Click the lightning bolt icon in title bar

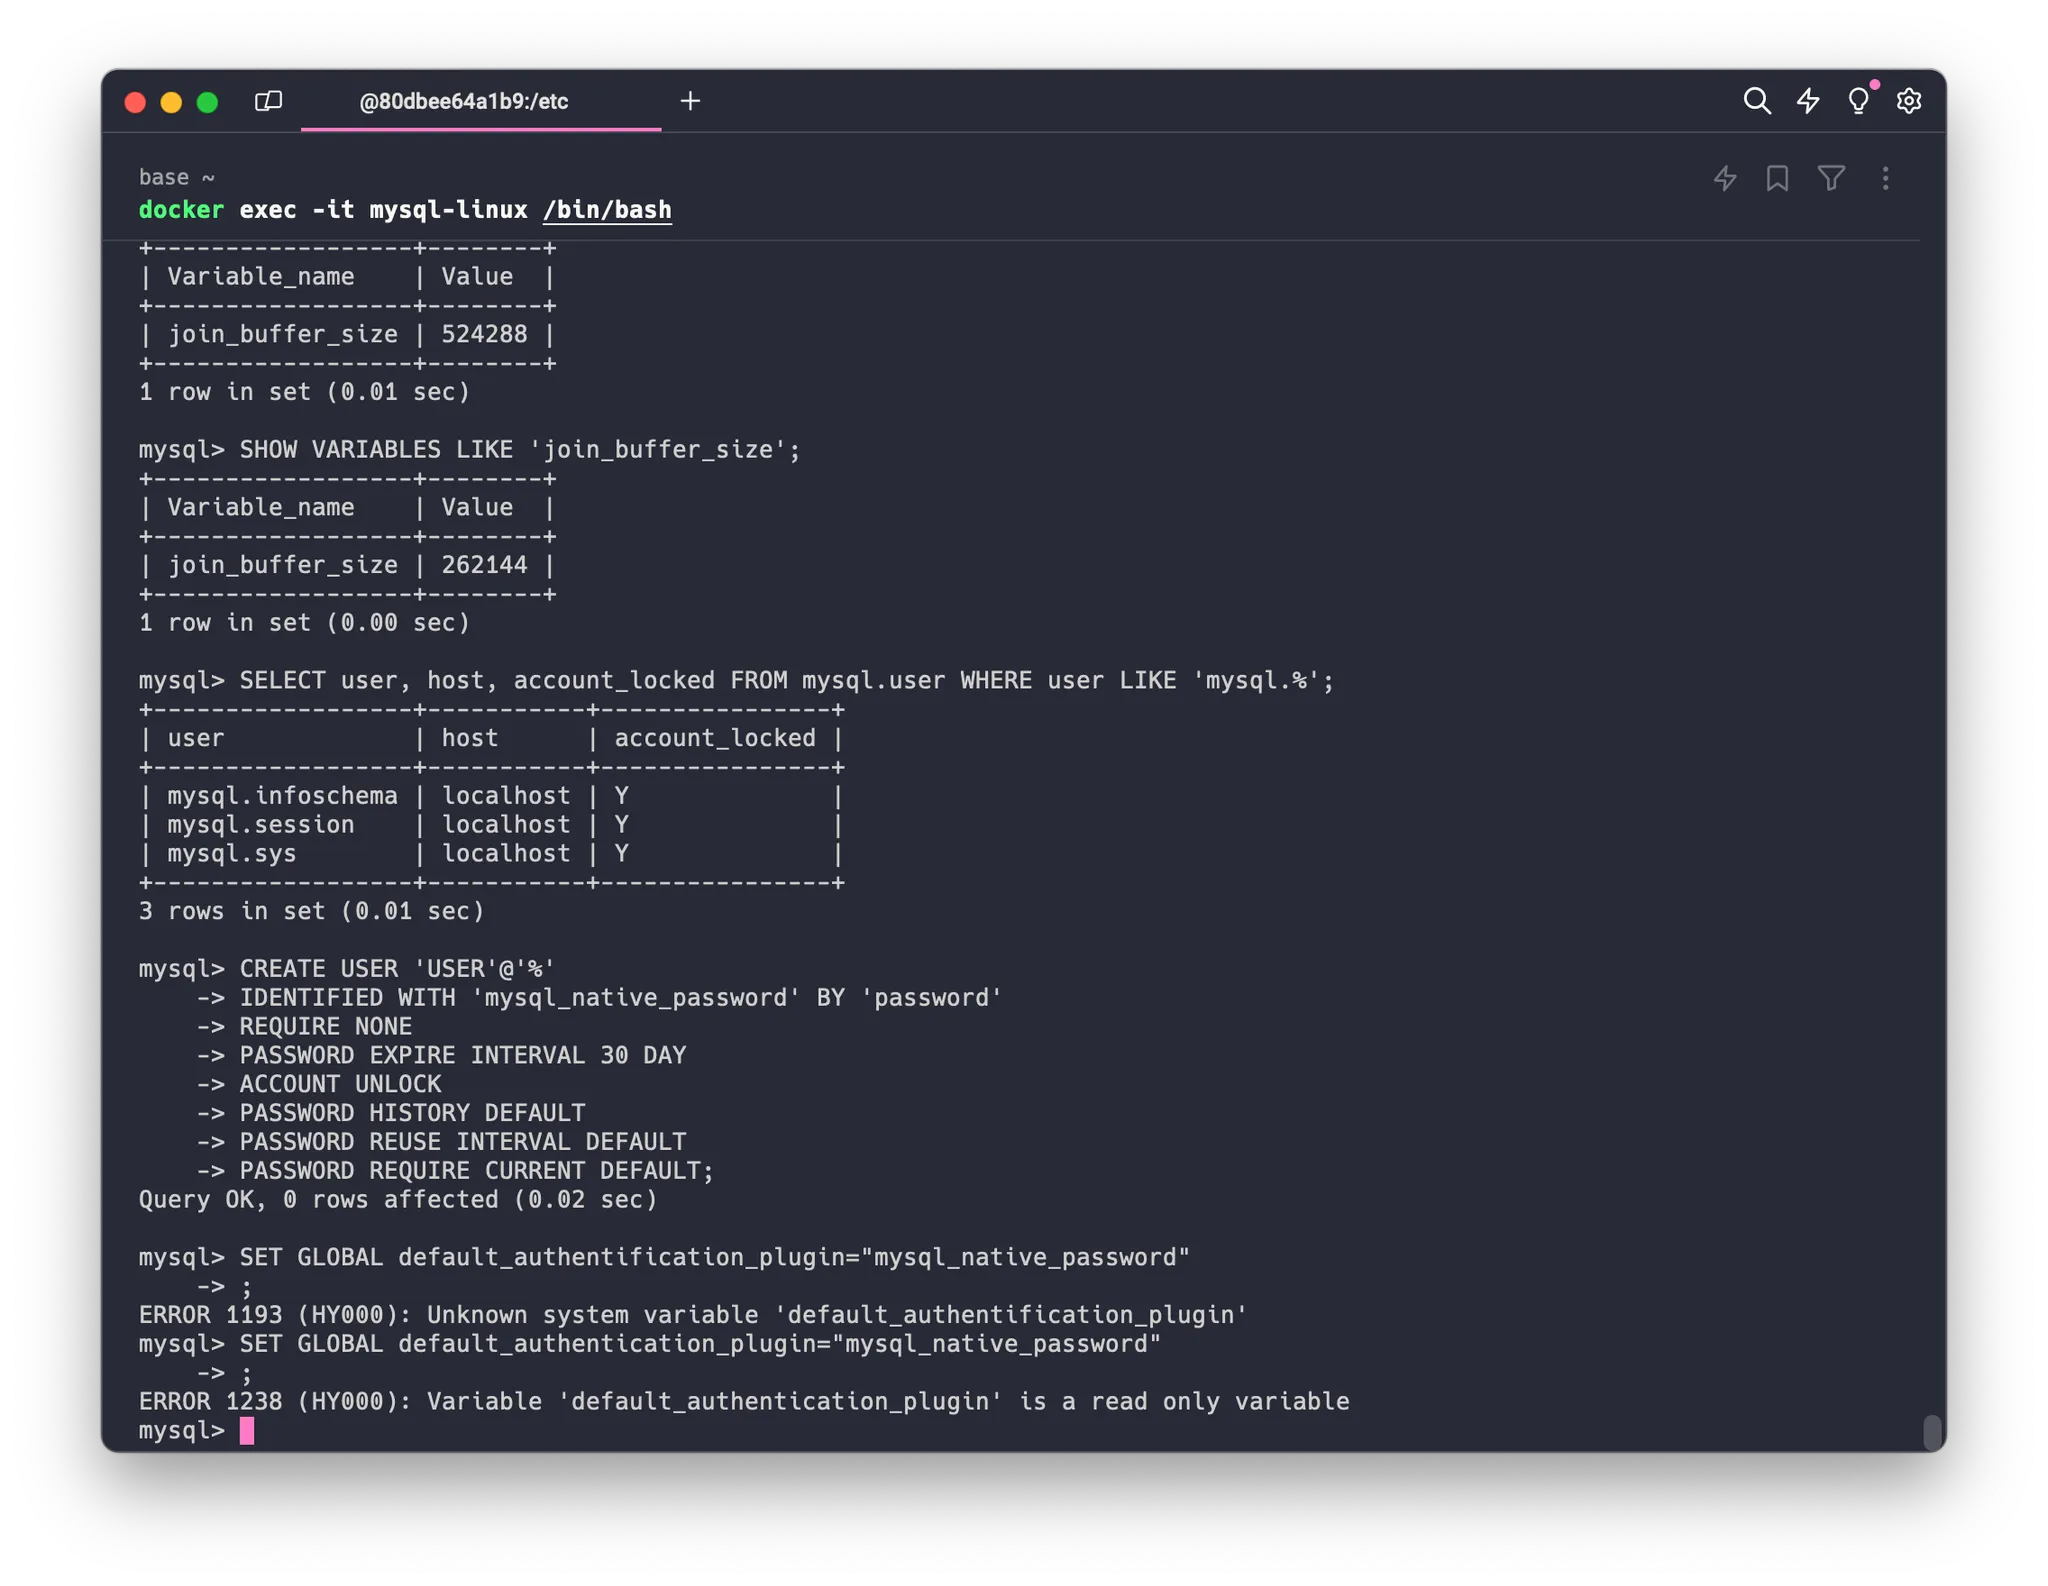coord(1808,101)
